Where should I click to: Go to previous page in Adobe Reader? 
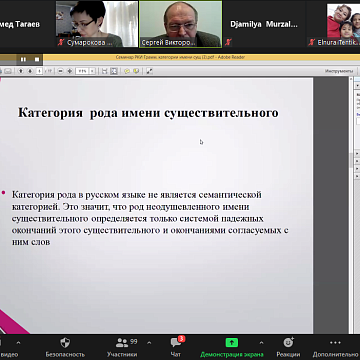click(x=21, y=71)
